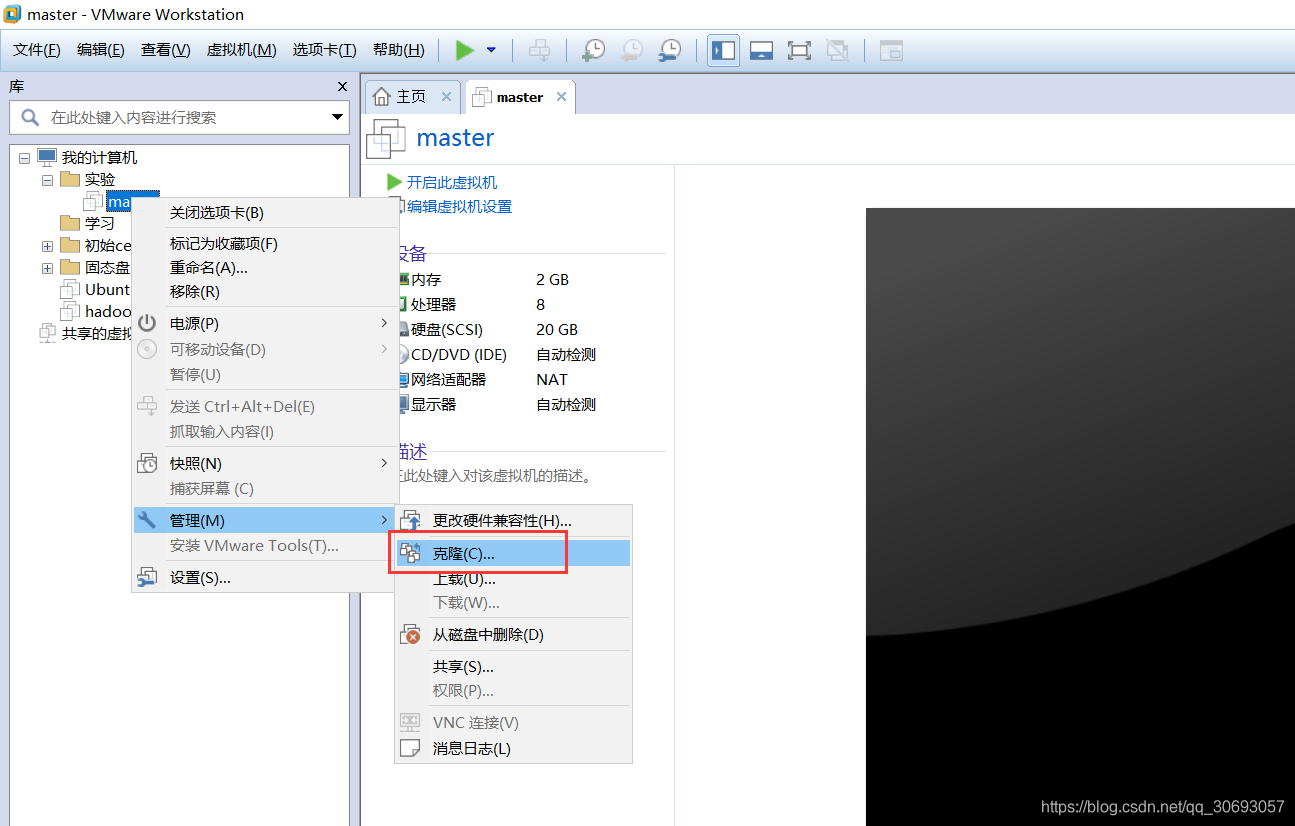The image size is (1295, 826).
Task: Open the library search dropdown arrow
Action: point(337,117)
